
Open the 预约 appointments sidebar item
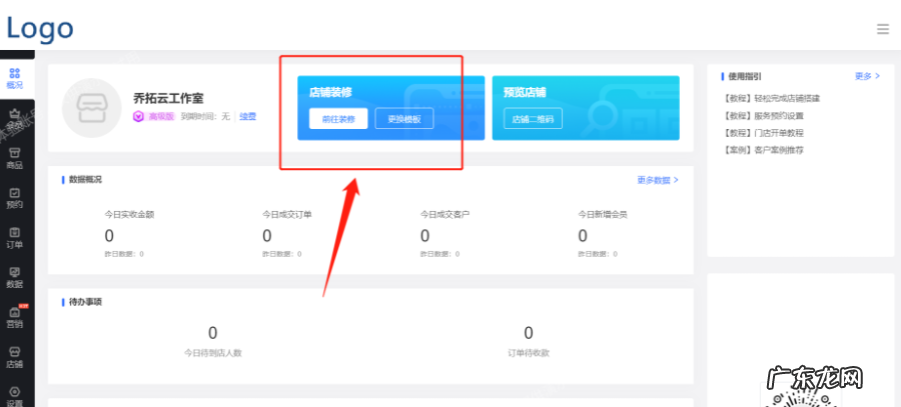(15, 198)
